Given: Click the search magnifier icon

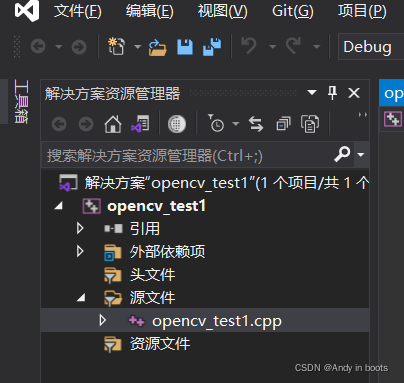Looking at the screenshot, I should point(342,154).
